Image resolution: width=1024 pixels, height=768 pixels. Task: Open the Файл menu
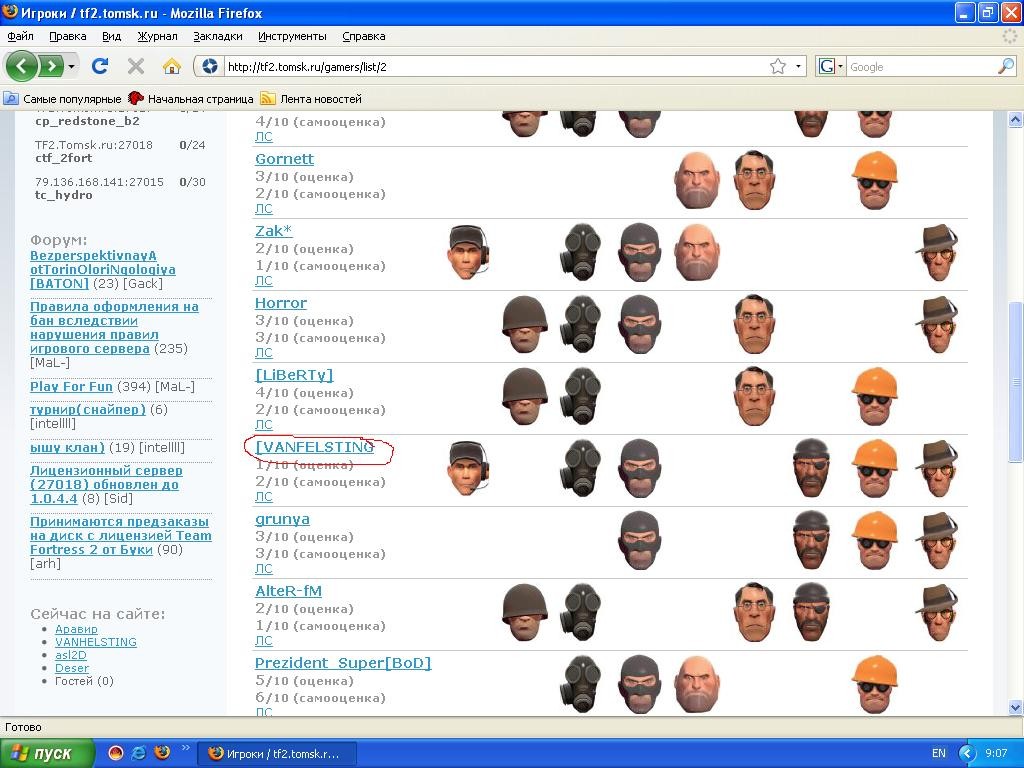[21, 37]
